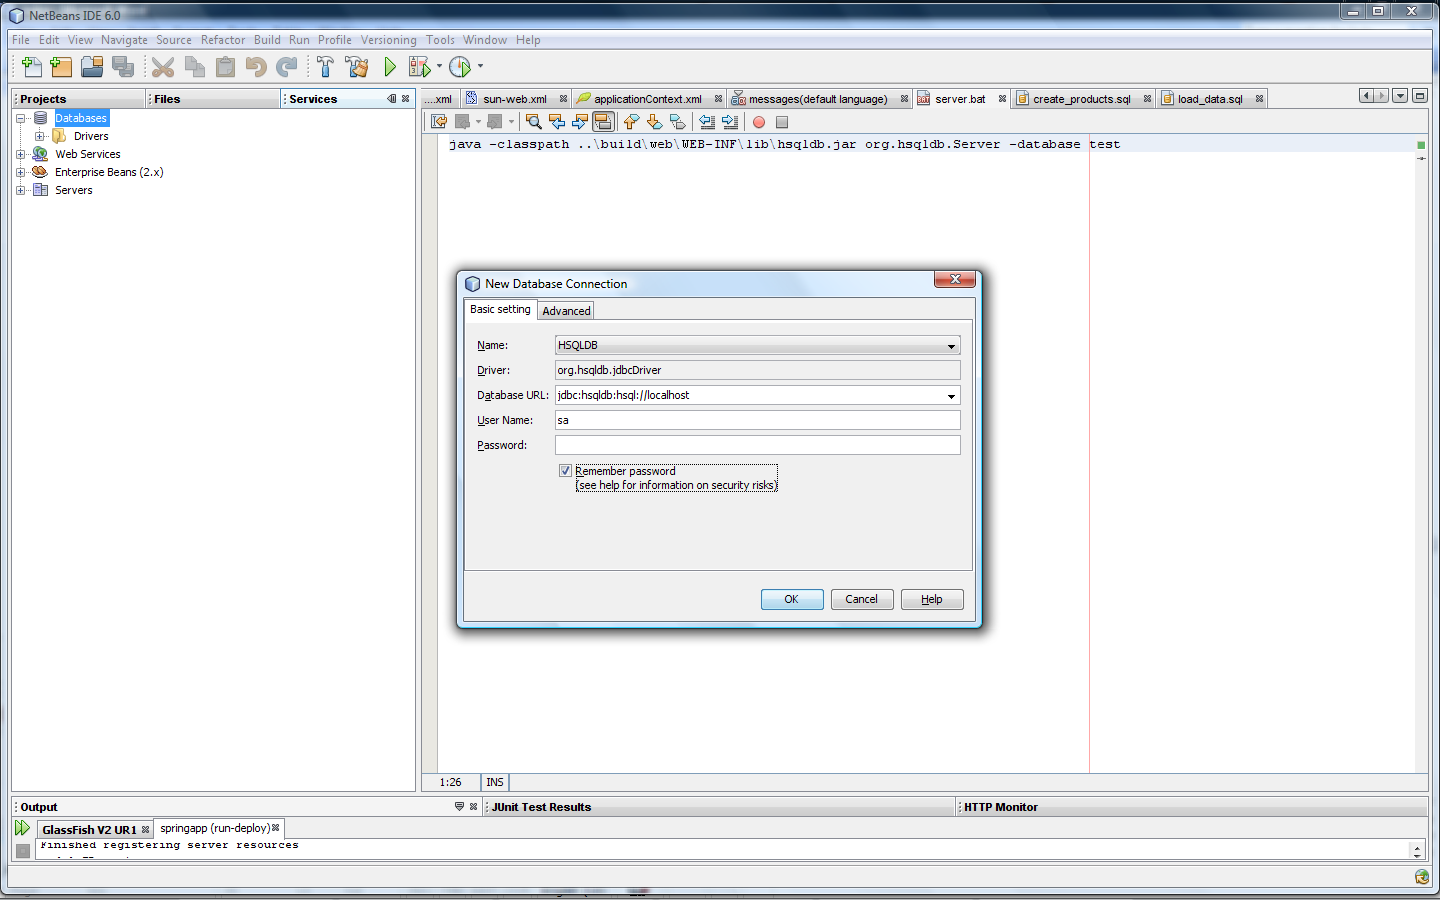The width and height of the screenshot is (1440, 900).
Task: Open the Name driver dropdown showing HSQLDB
Action: click(950, 346)
